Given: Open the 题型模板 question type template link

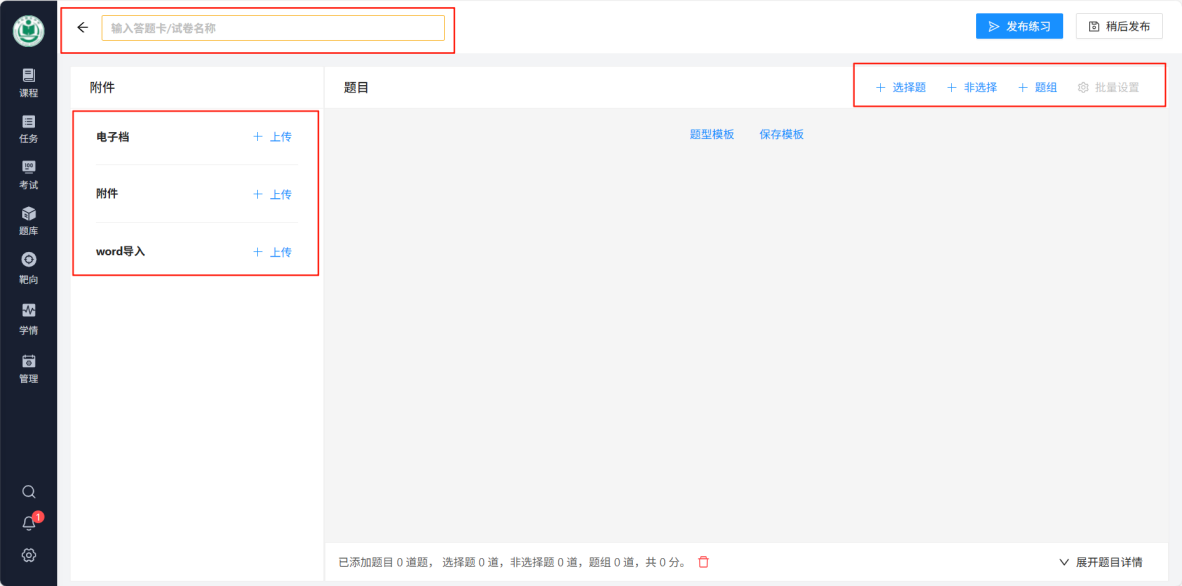Looking at the screenshot, I should pos(712,134).
